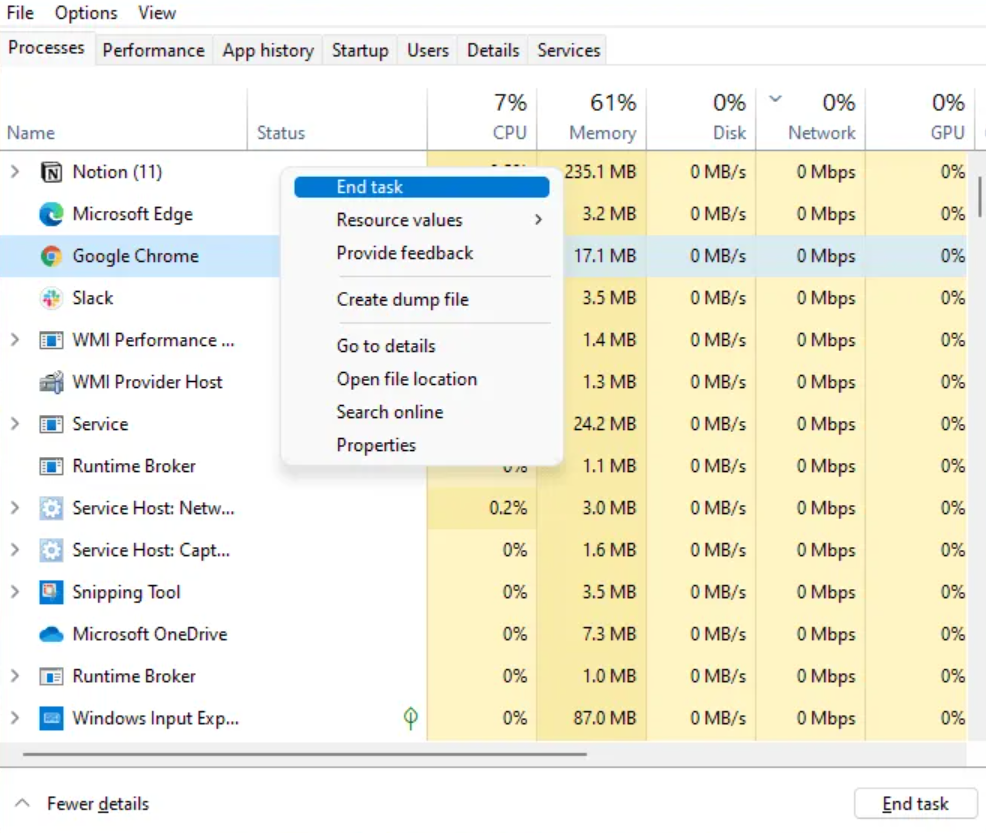Expand the Snipping Tool process group
This screenshot has height=833, width=986.
tap(15, 592)
